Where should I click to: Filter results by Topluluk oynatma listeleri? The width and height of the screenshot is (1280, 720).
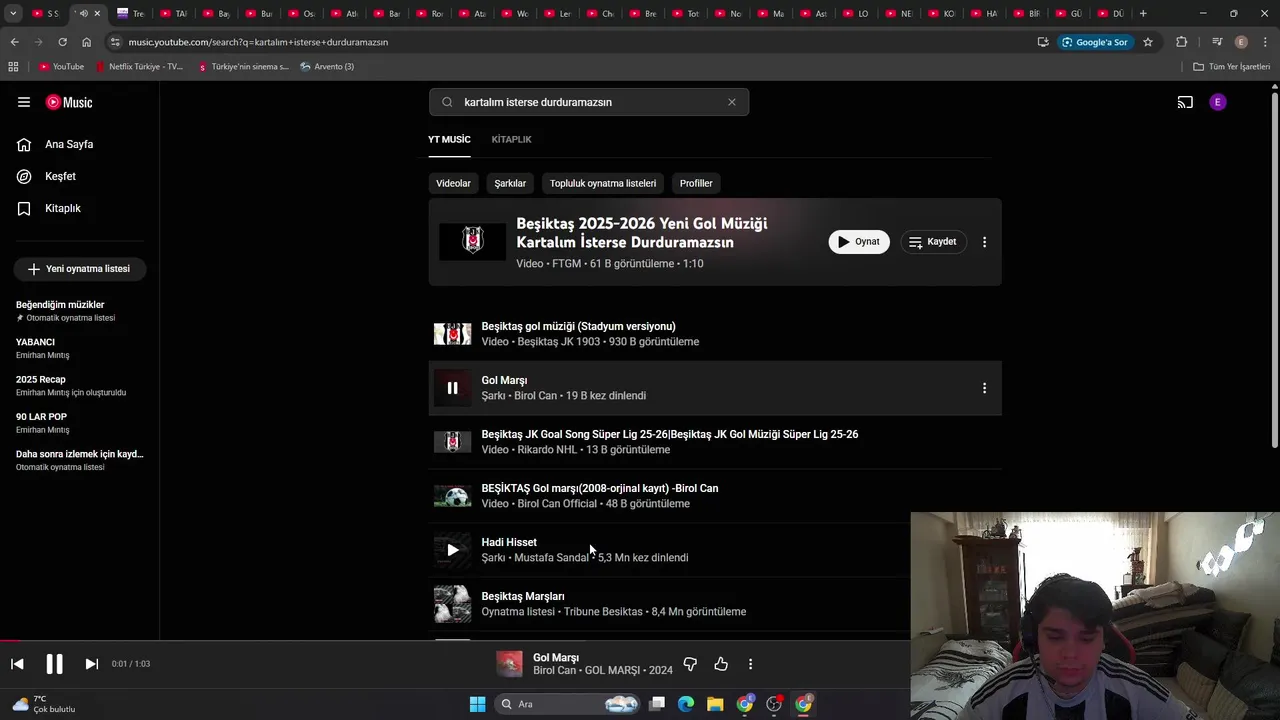(603, 183)
